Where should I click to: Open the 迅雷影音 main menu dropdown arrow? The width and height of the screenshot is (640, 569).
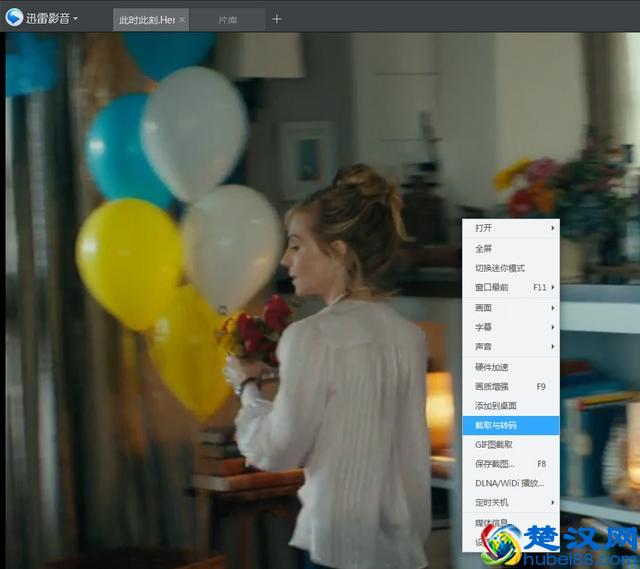76,18
